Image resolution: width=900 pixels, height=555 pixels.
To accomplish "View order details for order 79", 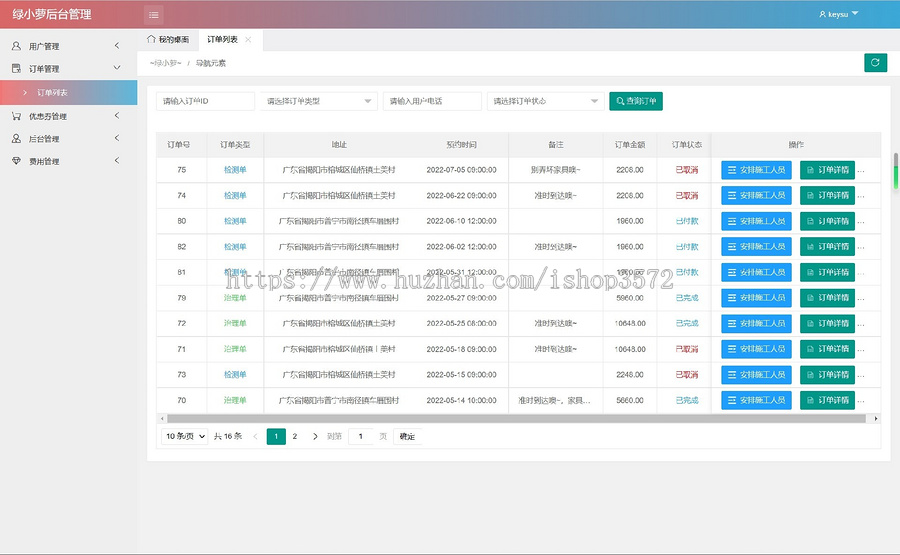I will point(827,297).
